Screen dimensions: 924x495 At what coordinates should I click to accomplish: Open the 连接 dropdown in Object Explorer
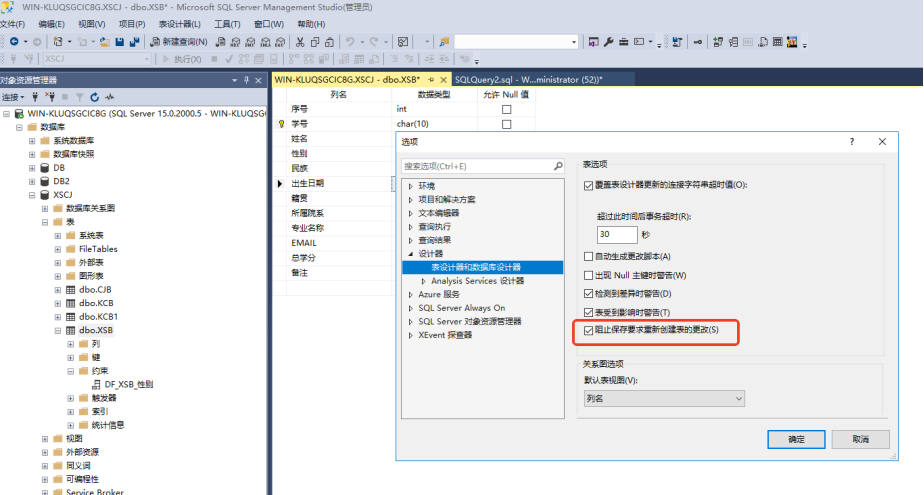(13, 97)
